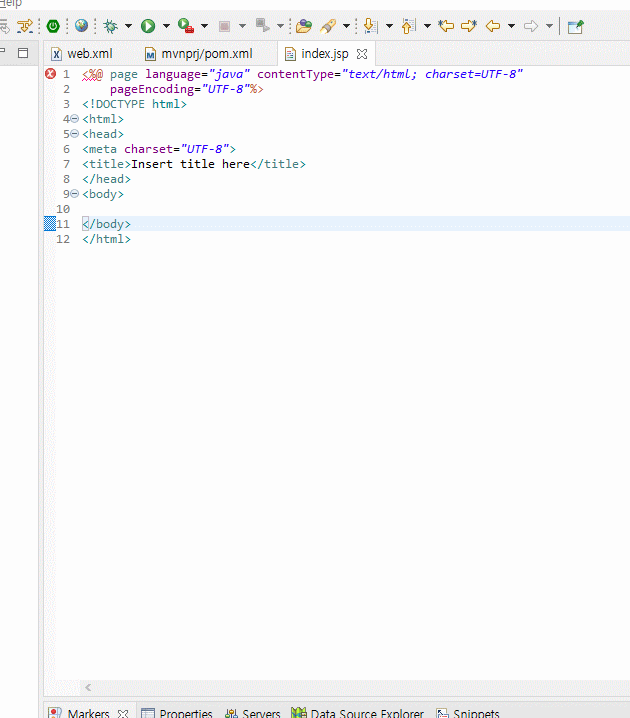The width and height of the screenshot is (630, 718).
Task: Click the maximize view icon left of web.xml tab
Action: (23, 53)
